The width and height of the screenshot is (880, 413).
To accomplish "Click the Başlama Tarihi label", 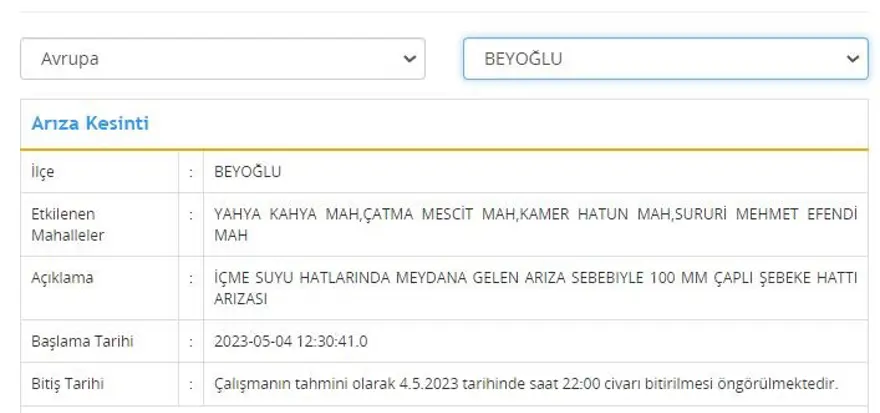I will click(x=82, y=341).
